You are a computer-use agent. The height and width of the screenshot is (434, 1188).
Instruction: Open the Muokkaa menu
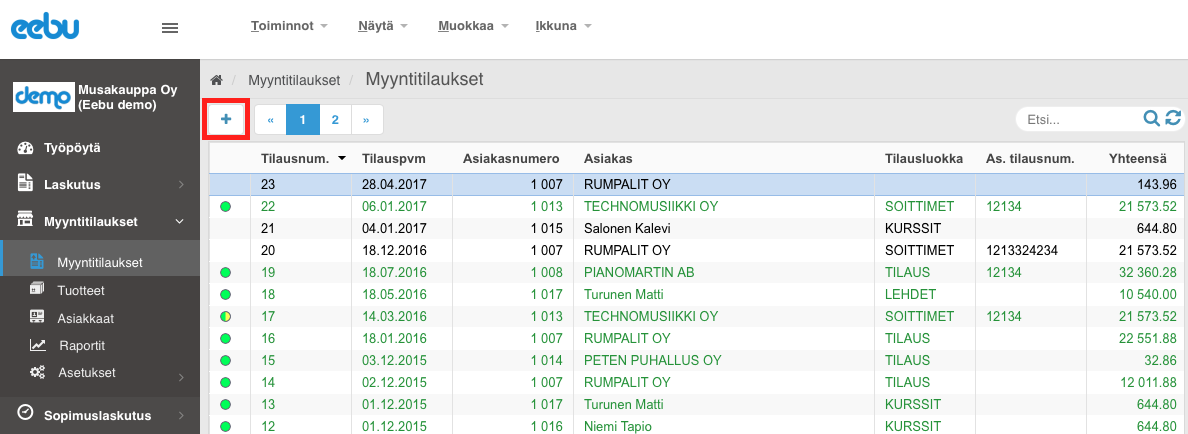[473, 26]
